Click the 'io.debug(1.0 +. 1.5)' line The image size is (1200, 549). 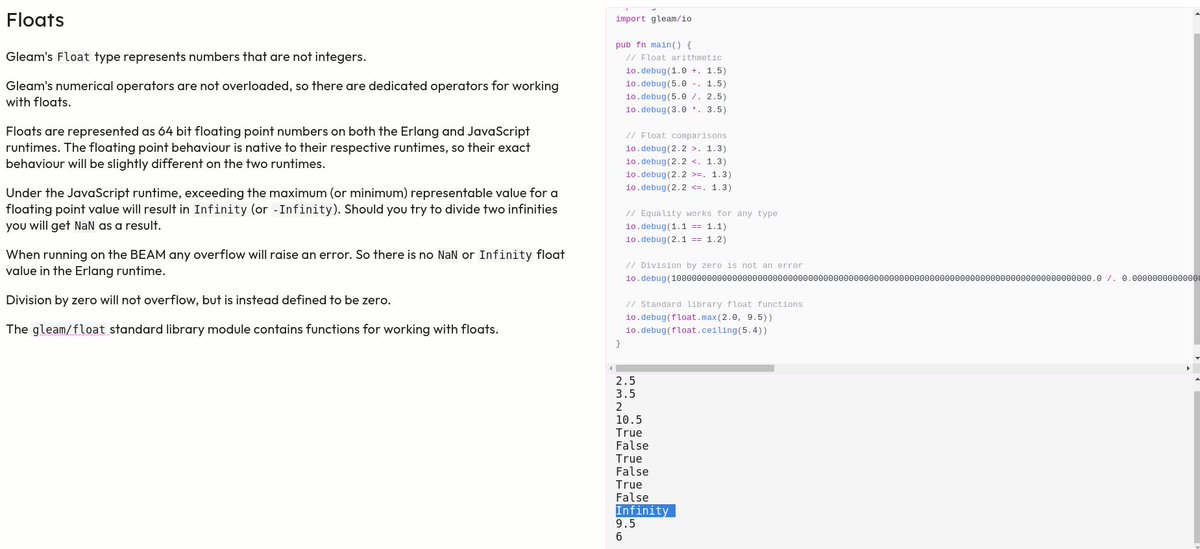pos(676,71)
